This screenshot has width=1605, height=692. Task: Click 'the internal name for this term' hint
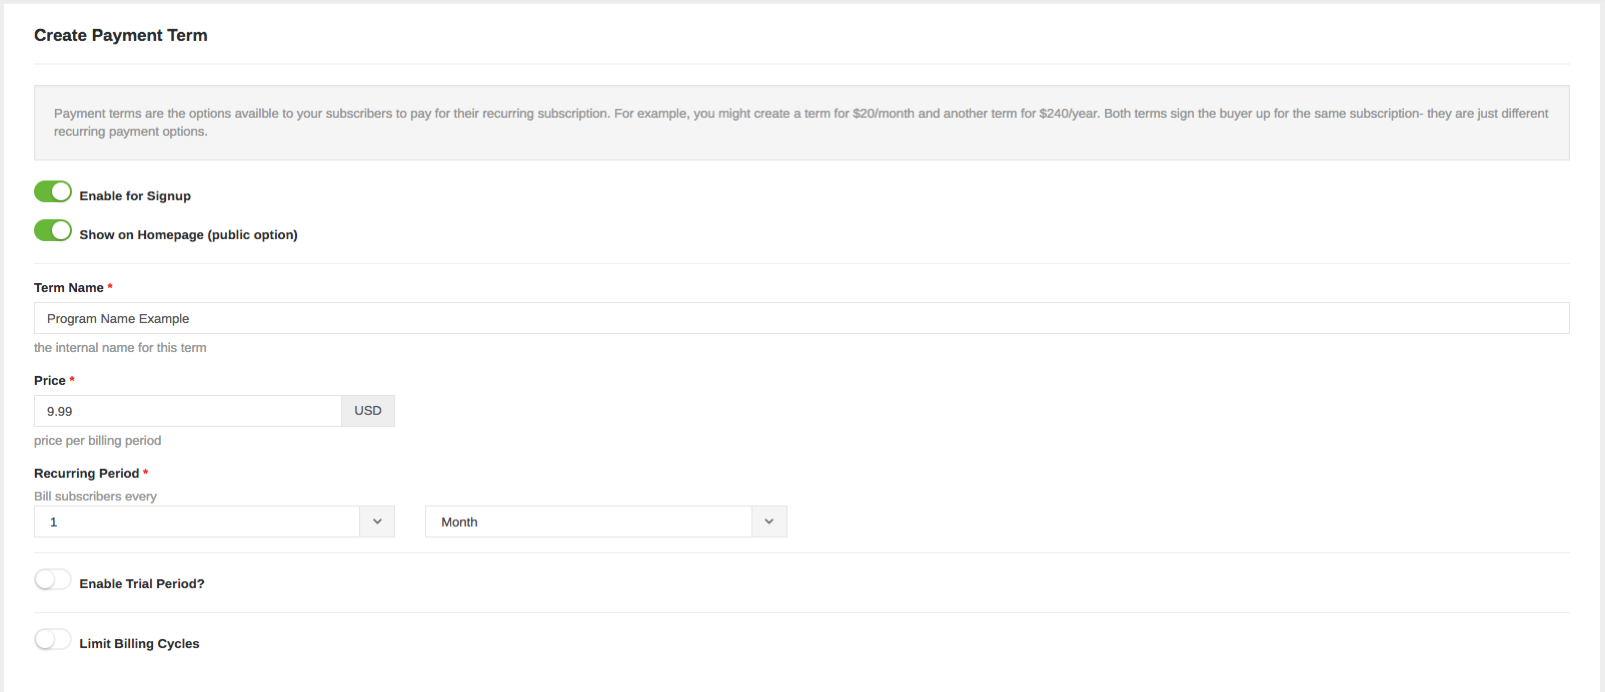(120, 348)
